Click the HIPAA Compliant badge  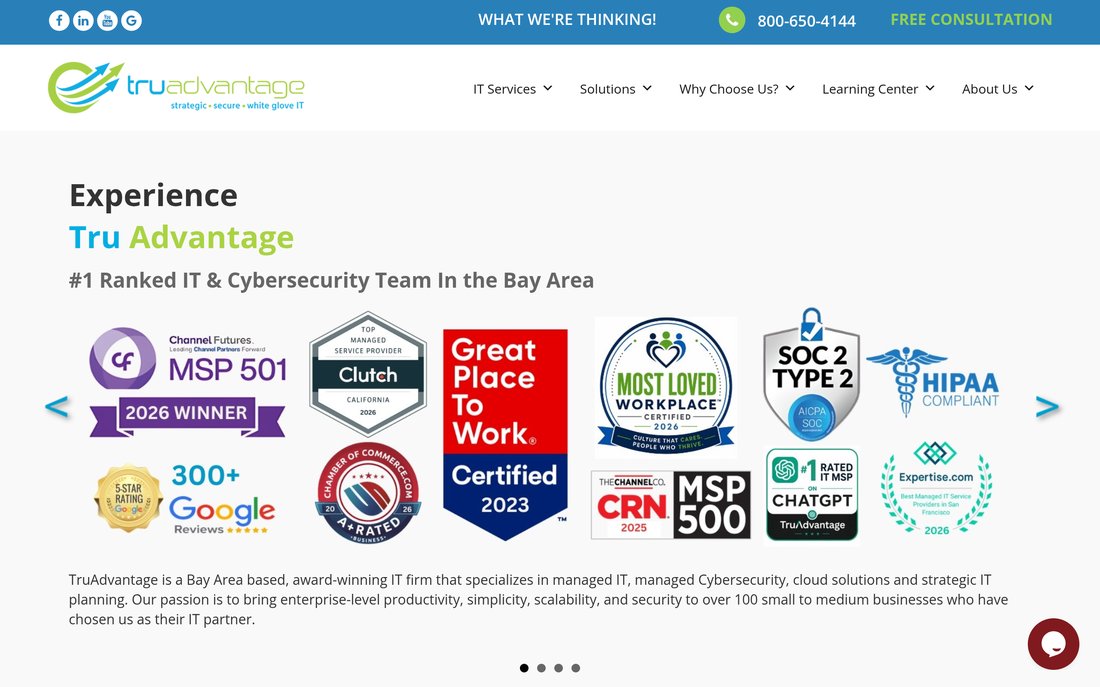tap(933, 382)
